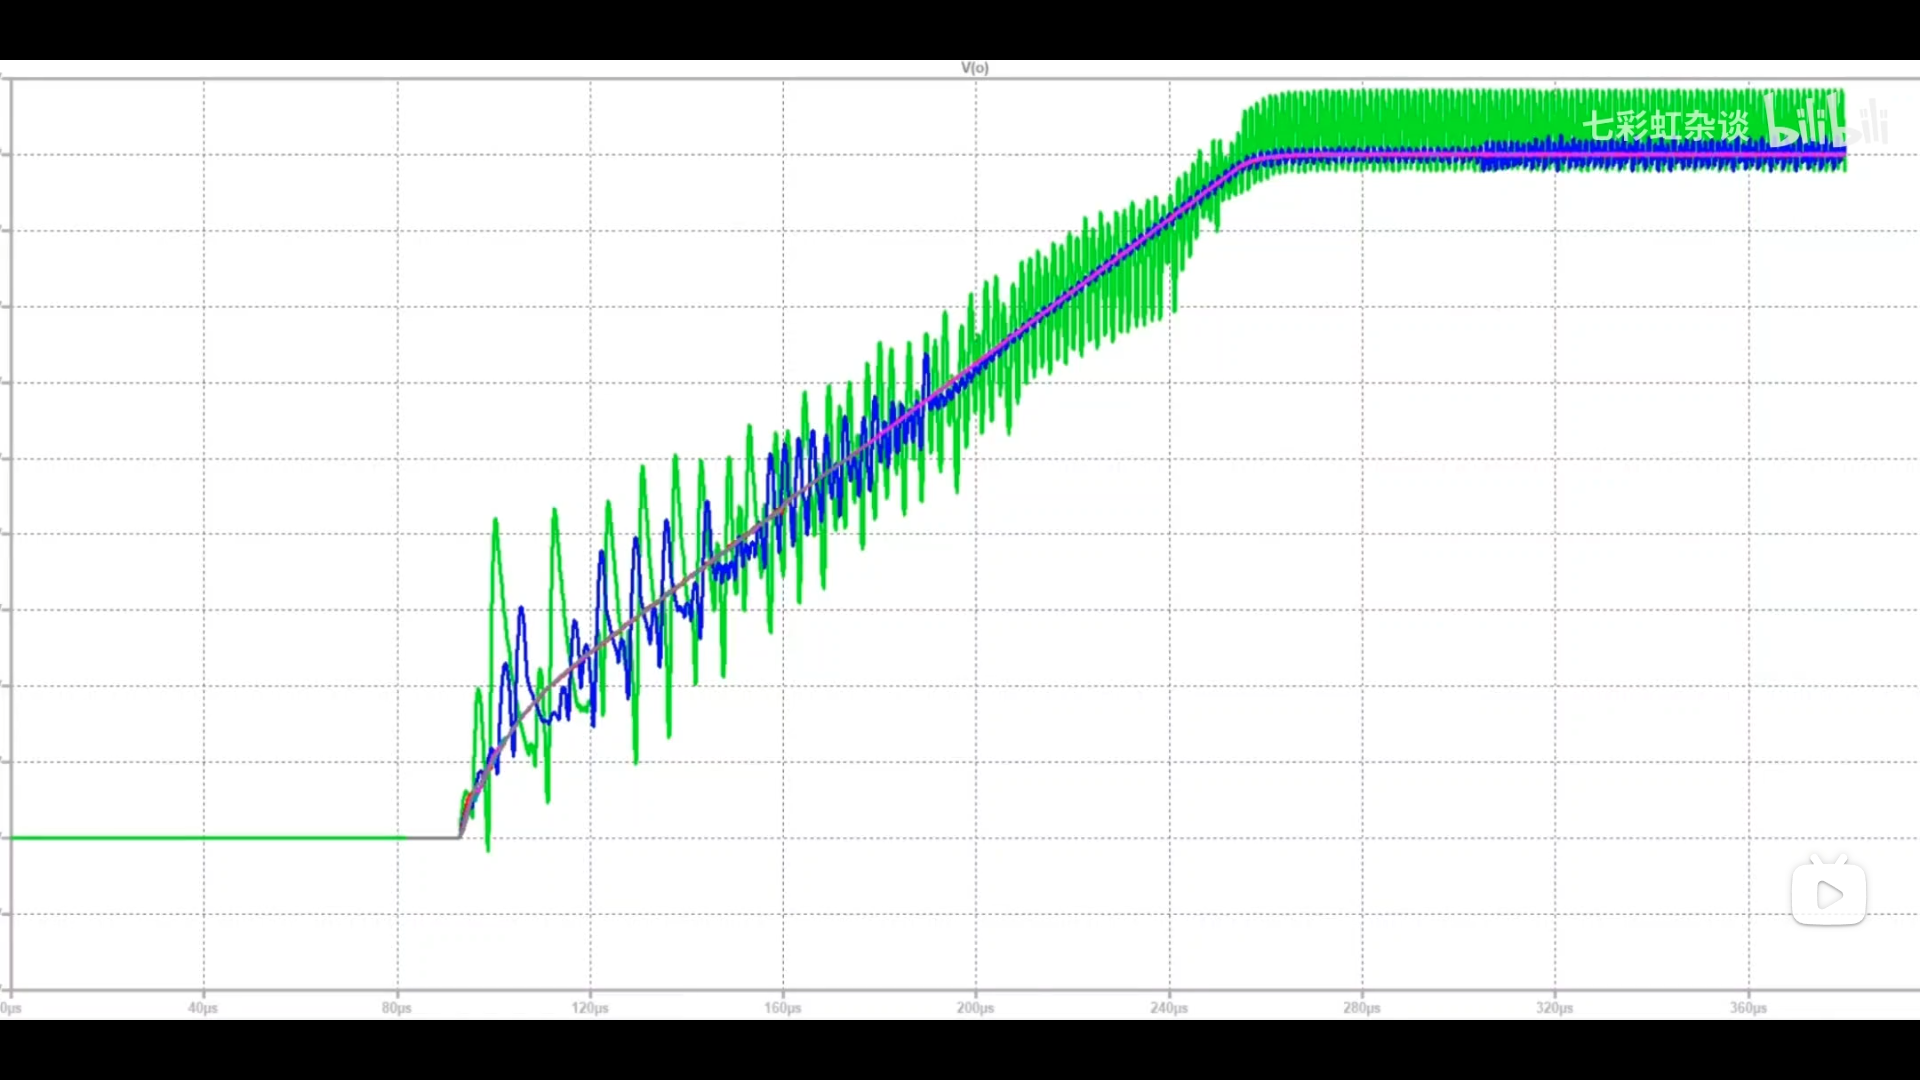Screen dimensions: 1920x1080
Task: Click the 40µs time axis label
Action: [x=203, y=1008]
